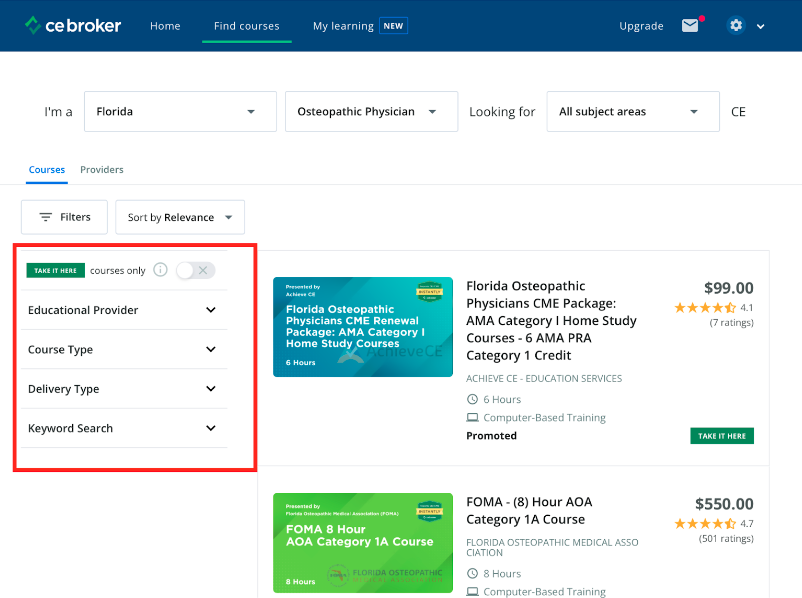Click the clock icon beside 6 Hours
Screen dimensions: 802x598
pos(473,399)
